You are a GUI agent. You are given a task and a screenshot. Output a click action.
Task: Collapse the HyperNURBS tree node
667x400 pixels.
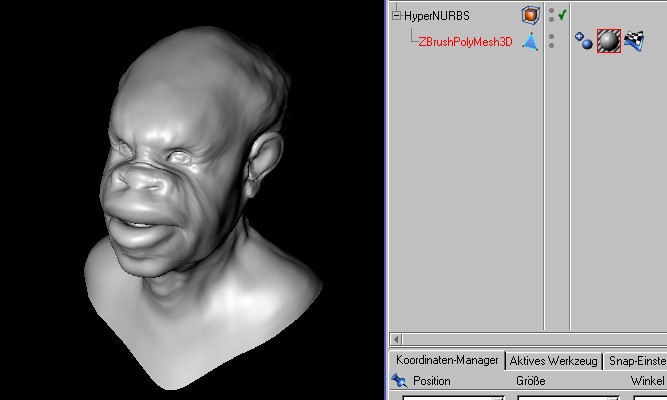[x=396, y=16]
